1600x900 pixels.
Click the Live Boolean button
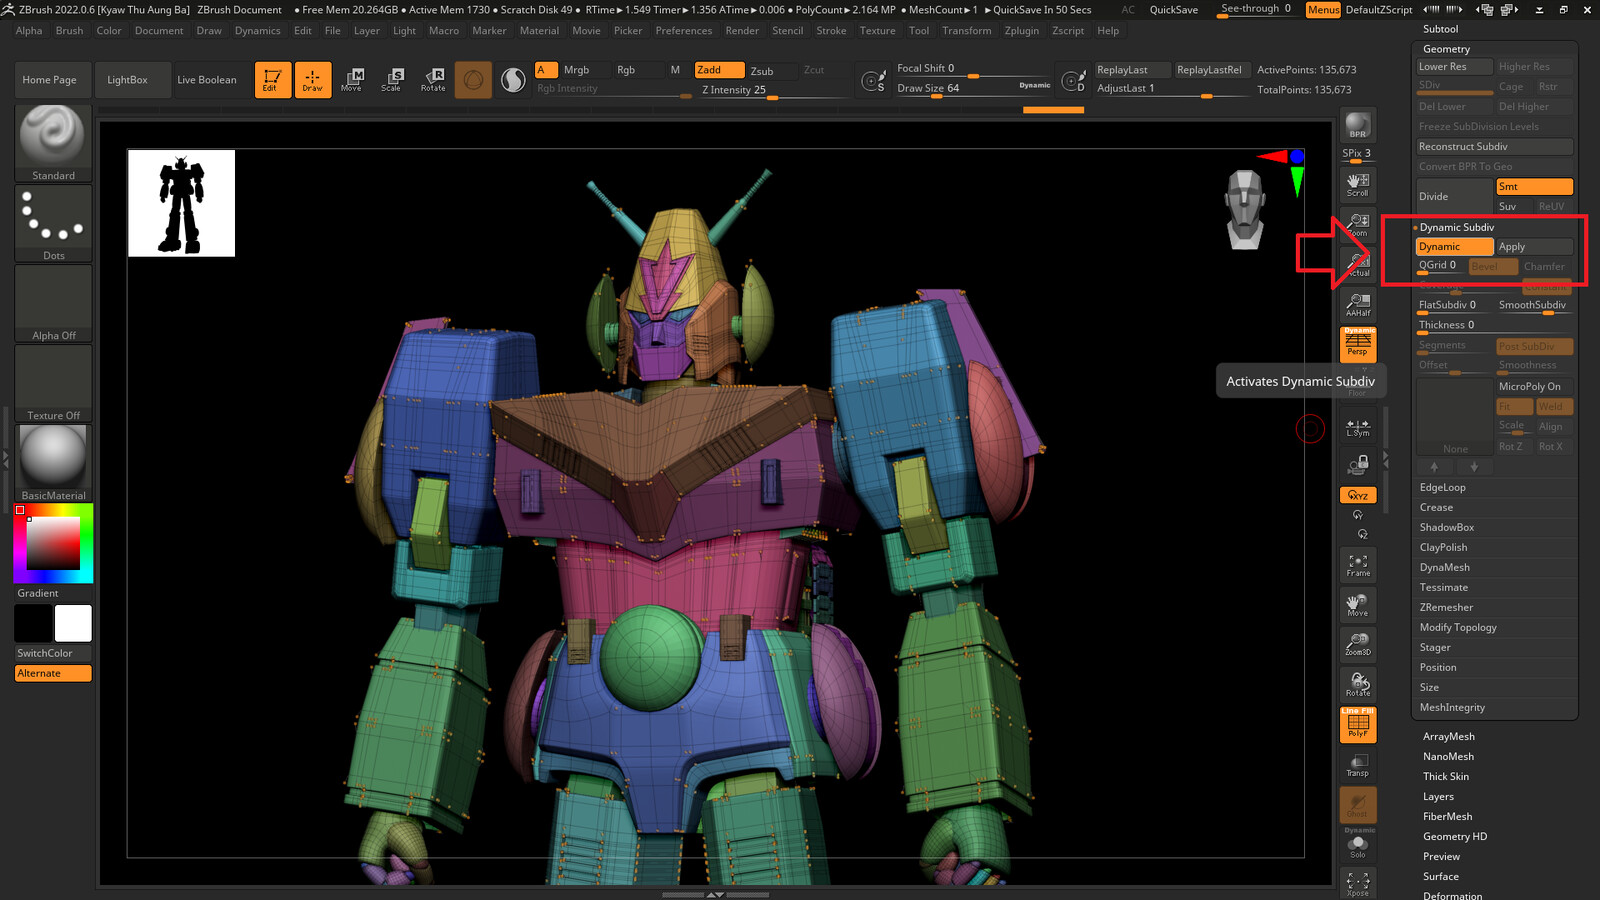pyautogui.click(x=207, y=80)
